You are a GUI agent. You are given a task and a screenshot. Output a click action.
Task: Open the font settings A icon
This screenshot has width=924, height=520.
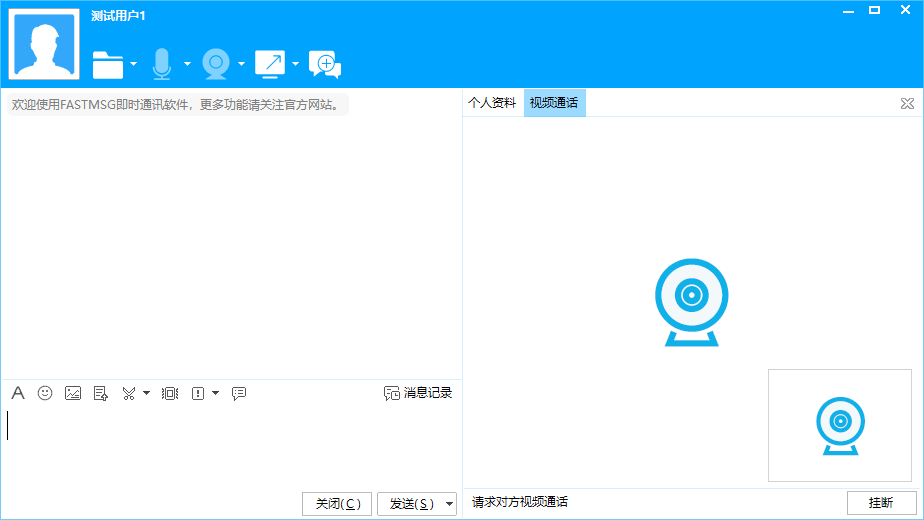(18, 393)
